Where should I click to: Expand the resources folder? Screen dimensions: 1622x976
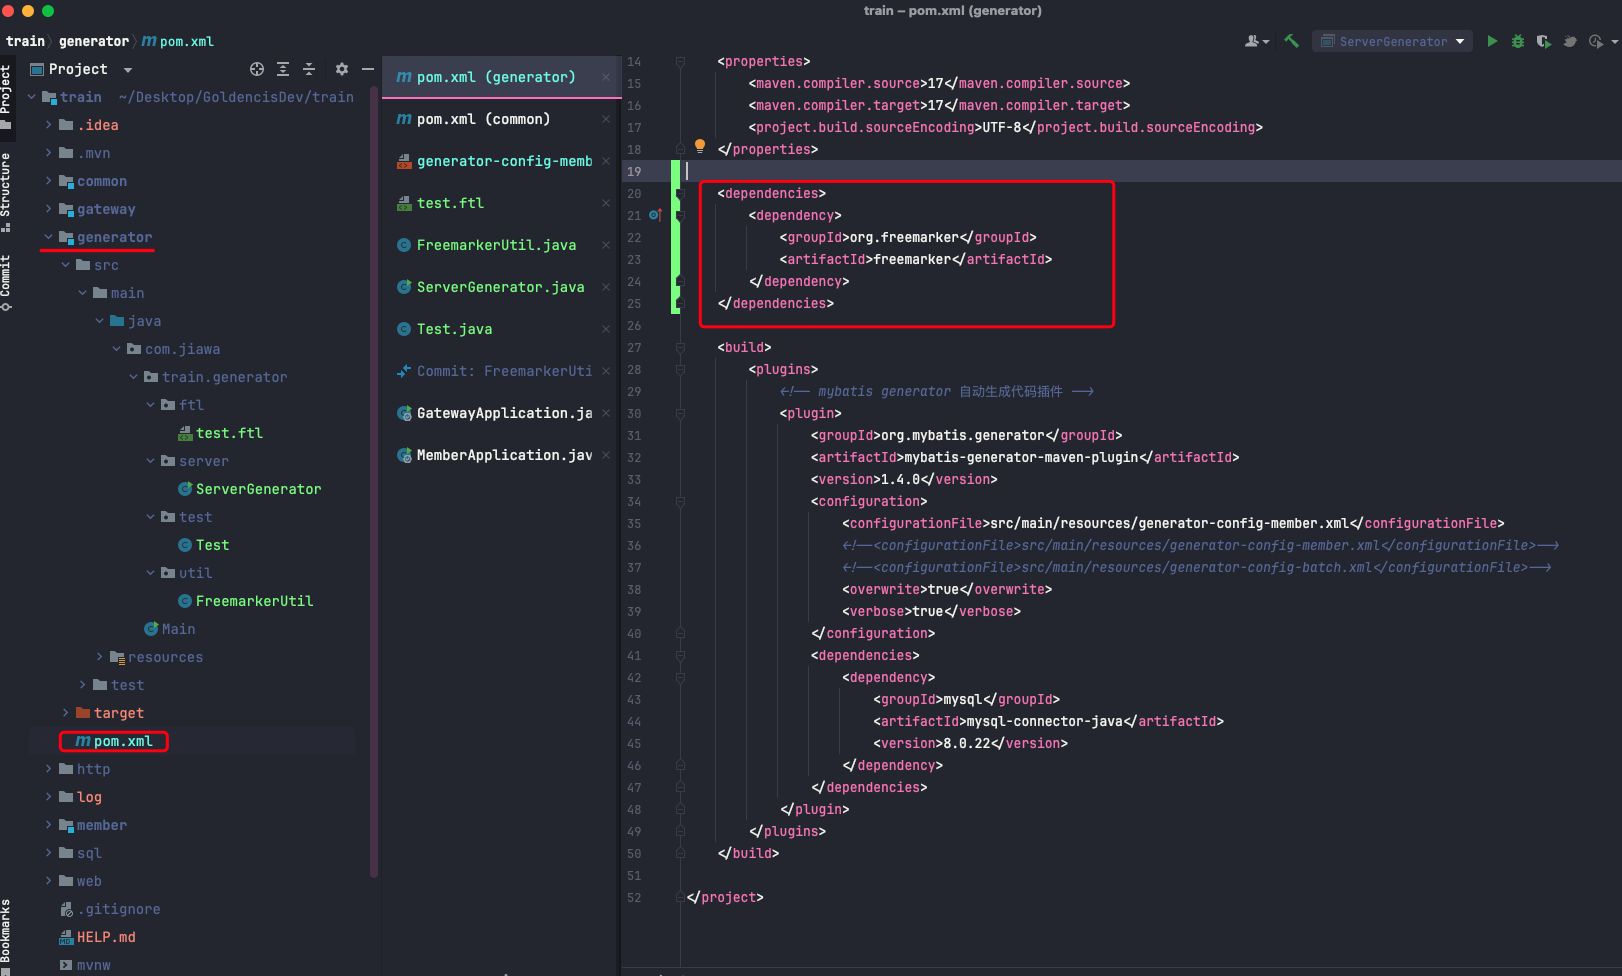coord(99,657)
